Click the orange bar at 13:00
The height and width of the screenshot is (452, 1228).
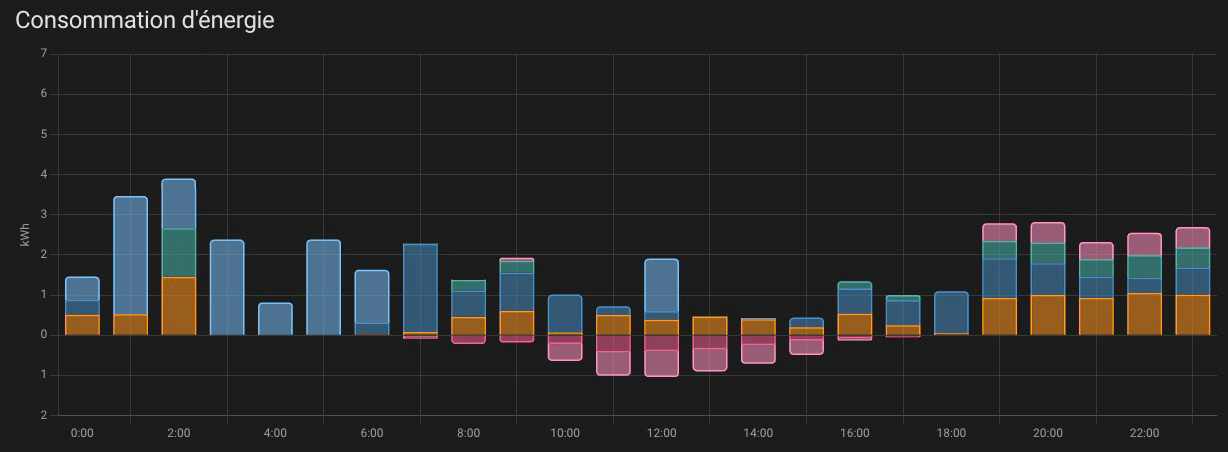710,326
